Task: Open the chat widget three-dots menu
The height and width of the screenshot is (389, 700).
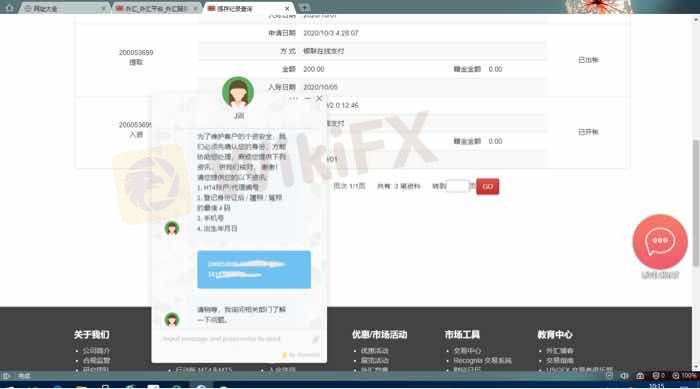Action: point(293,98)
